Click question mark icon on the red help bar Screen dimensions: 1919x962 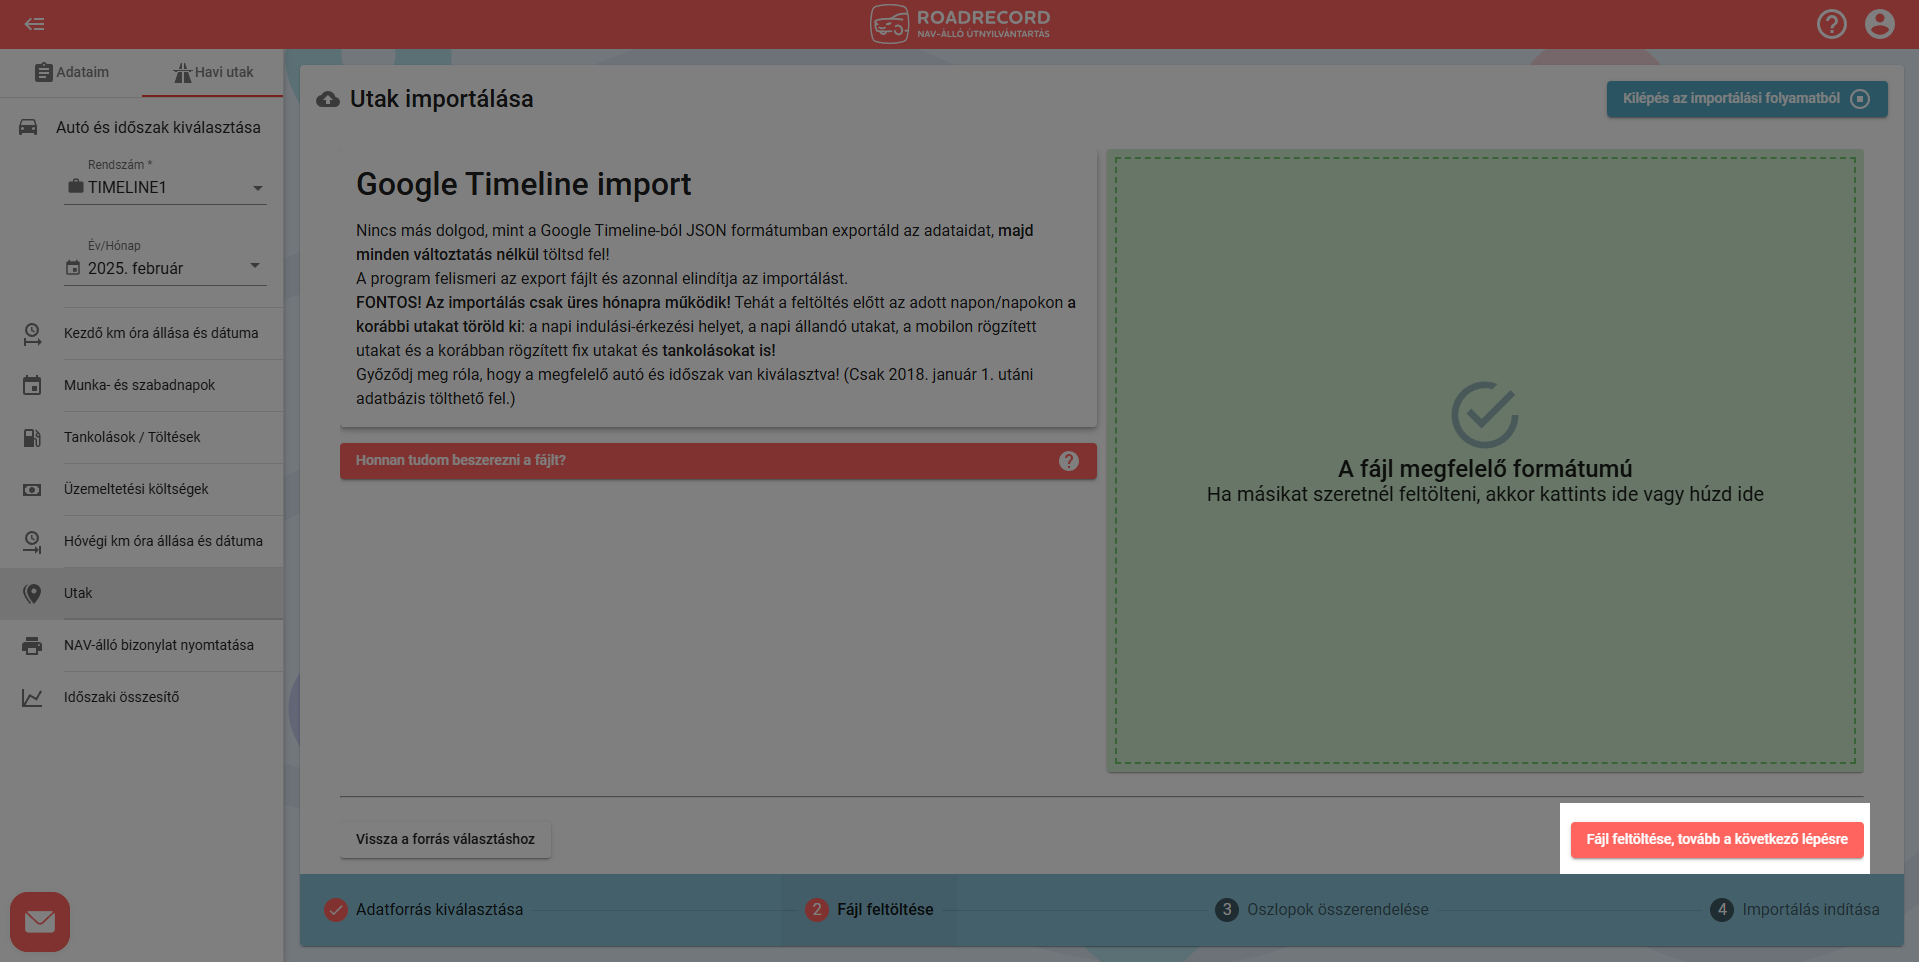(x=1069, y=461)
